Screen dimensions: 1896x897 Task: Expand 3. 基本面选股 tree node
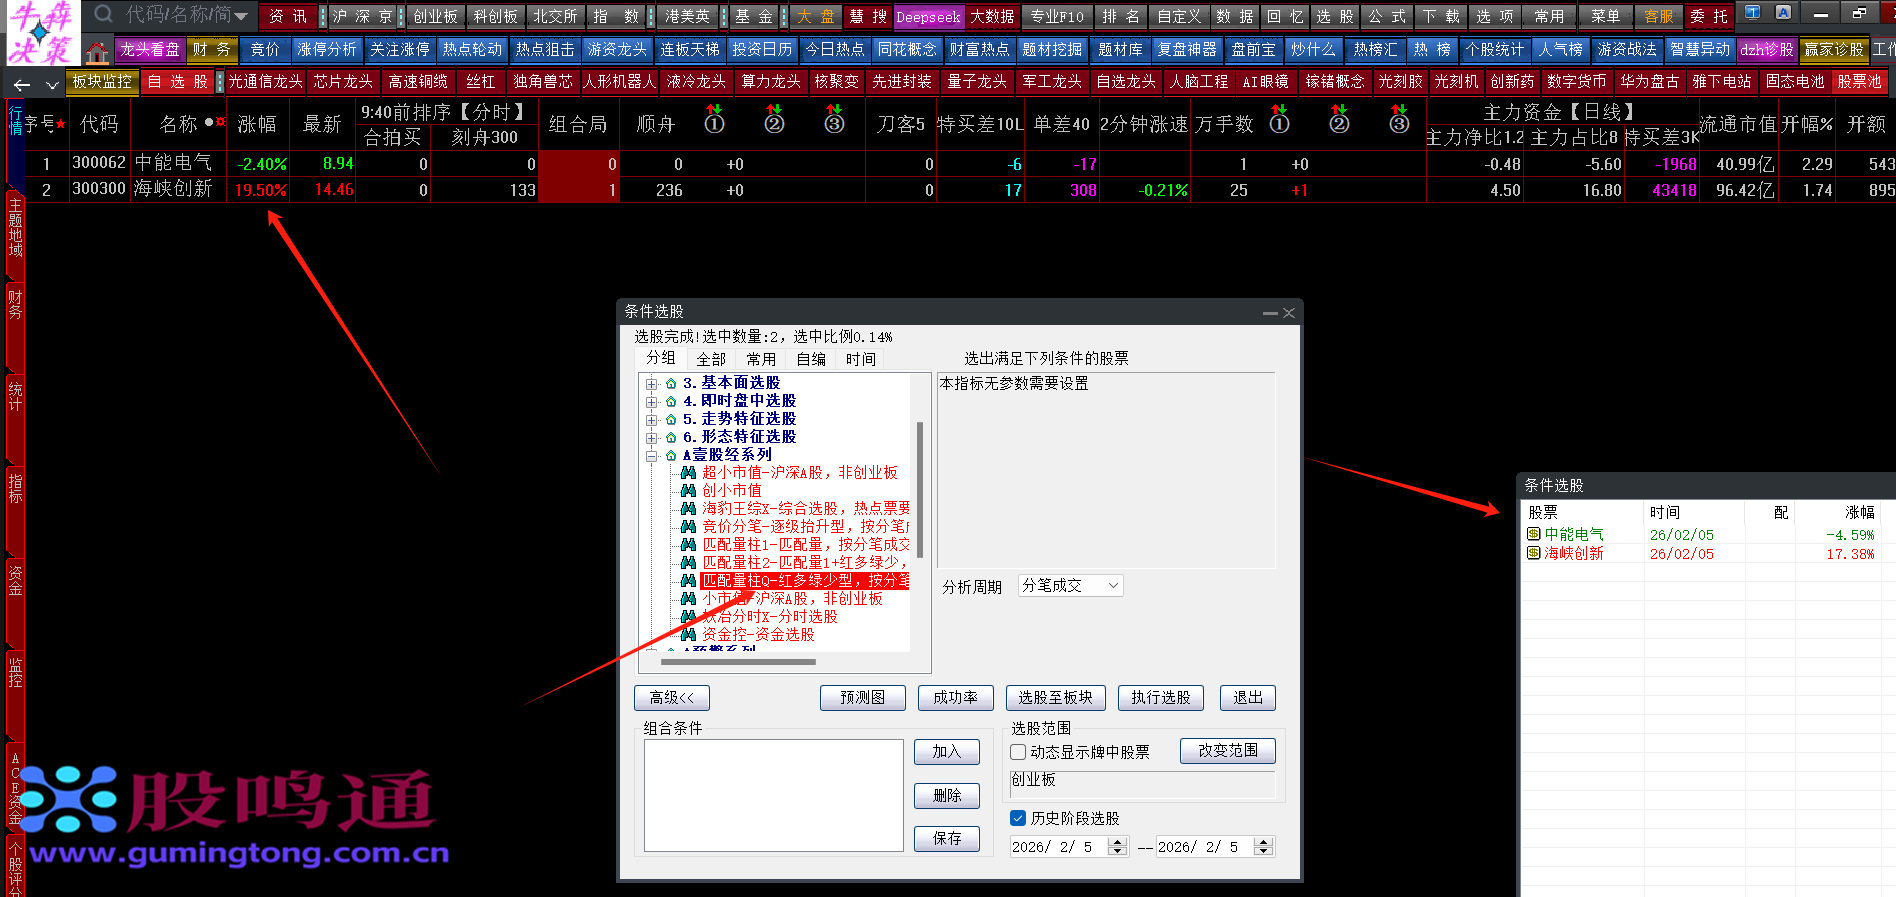coord(652,384)
